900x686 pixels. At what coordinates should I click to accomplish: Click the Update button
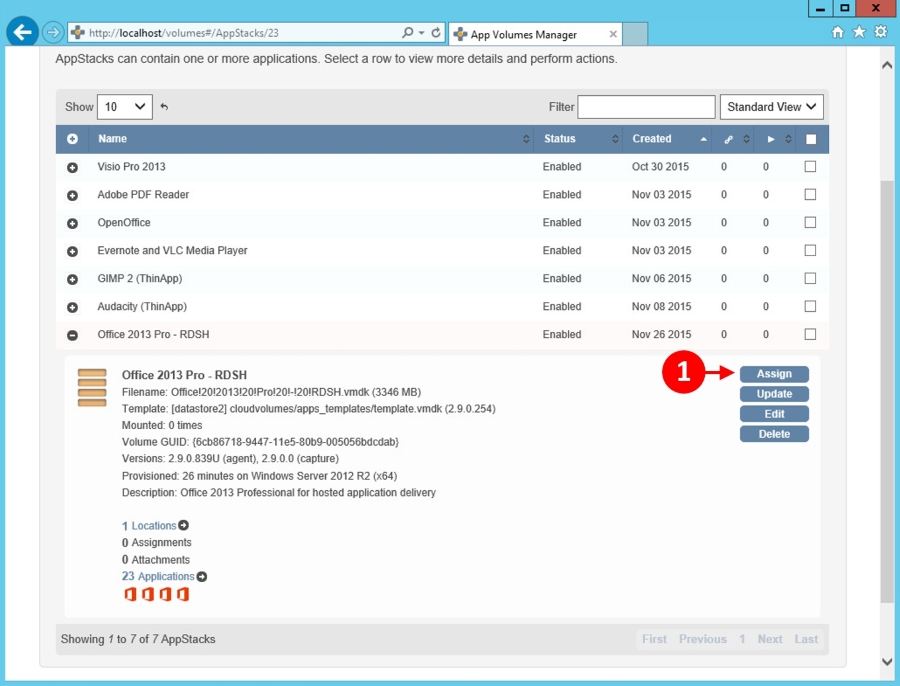(x=774, y=394)
